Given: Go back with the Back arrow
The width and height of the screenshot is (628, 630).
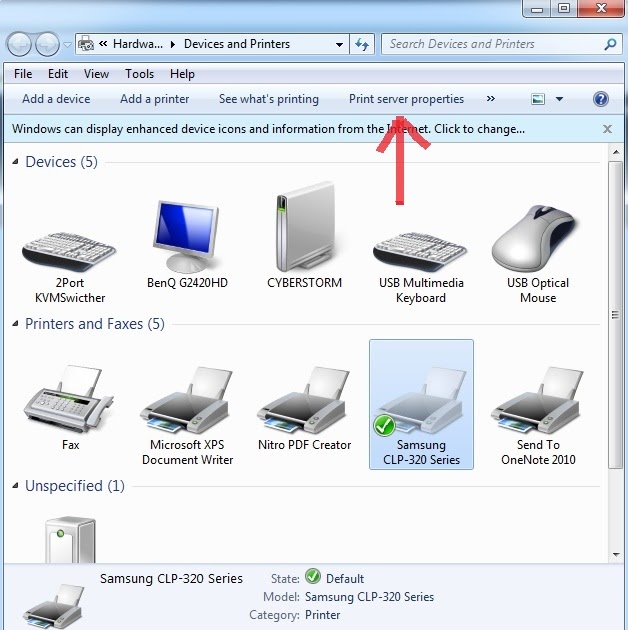Looking at the screenshot, I should pyautogui.click(x=19, y=44).
